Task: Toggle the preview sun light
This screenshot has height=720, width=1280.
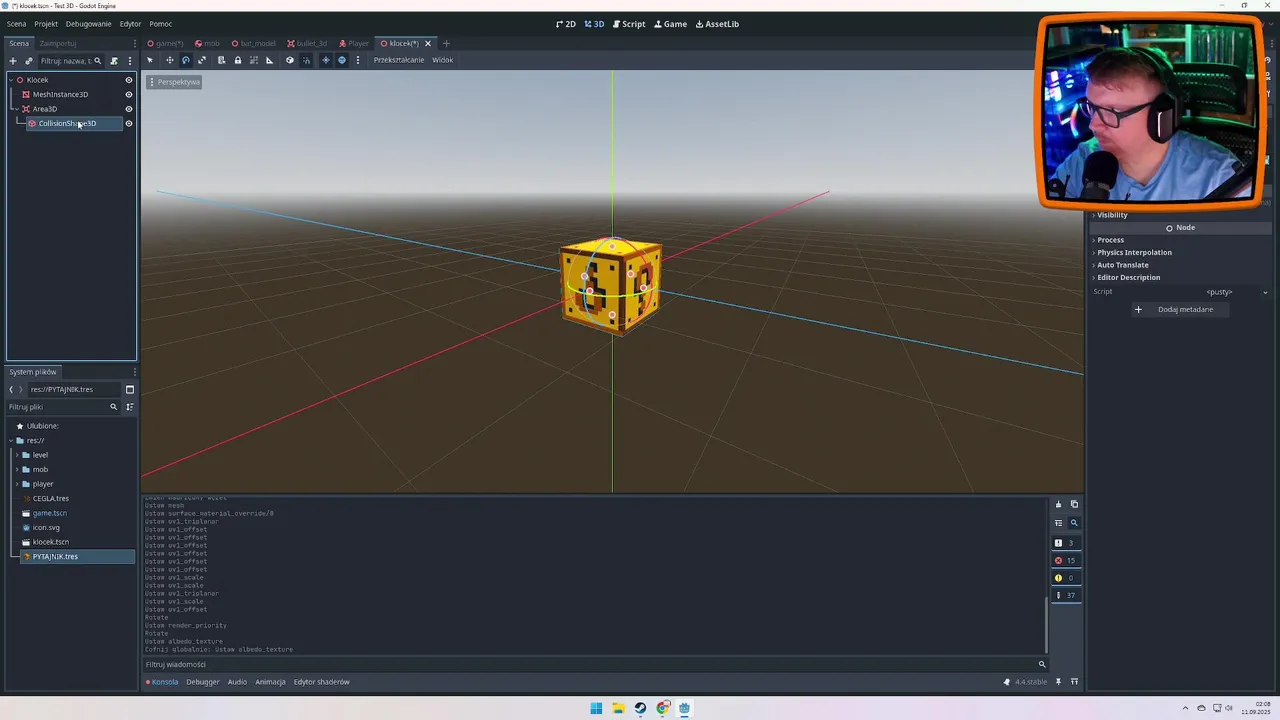Action: [x=325, y=60]
